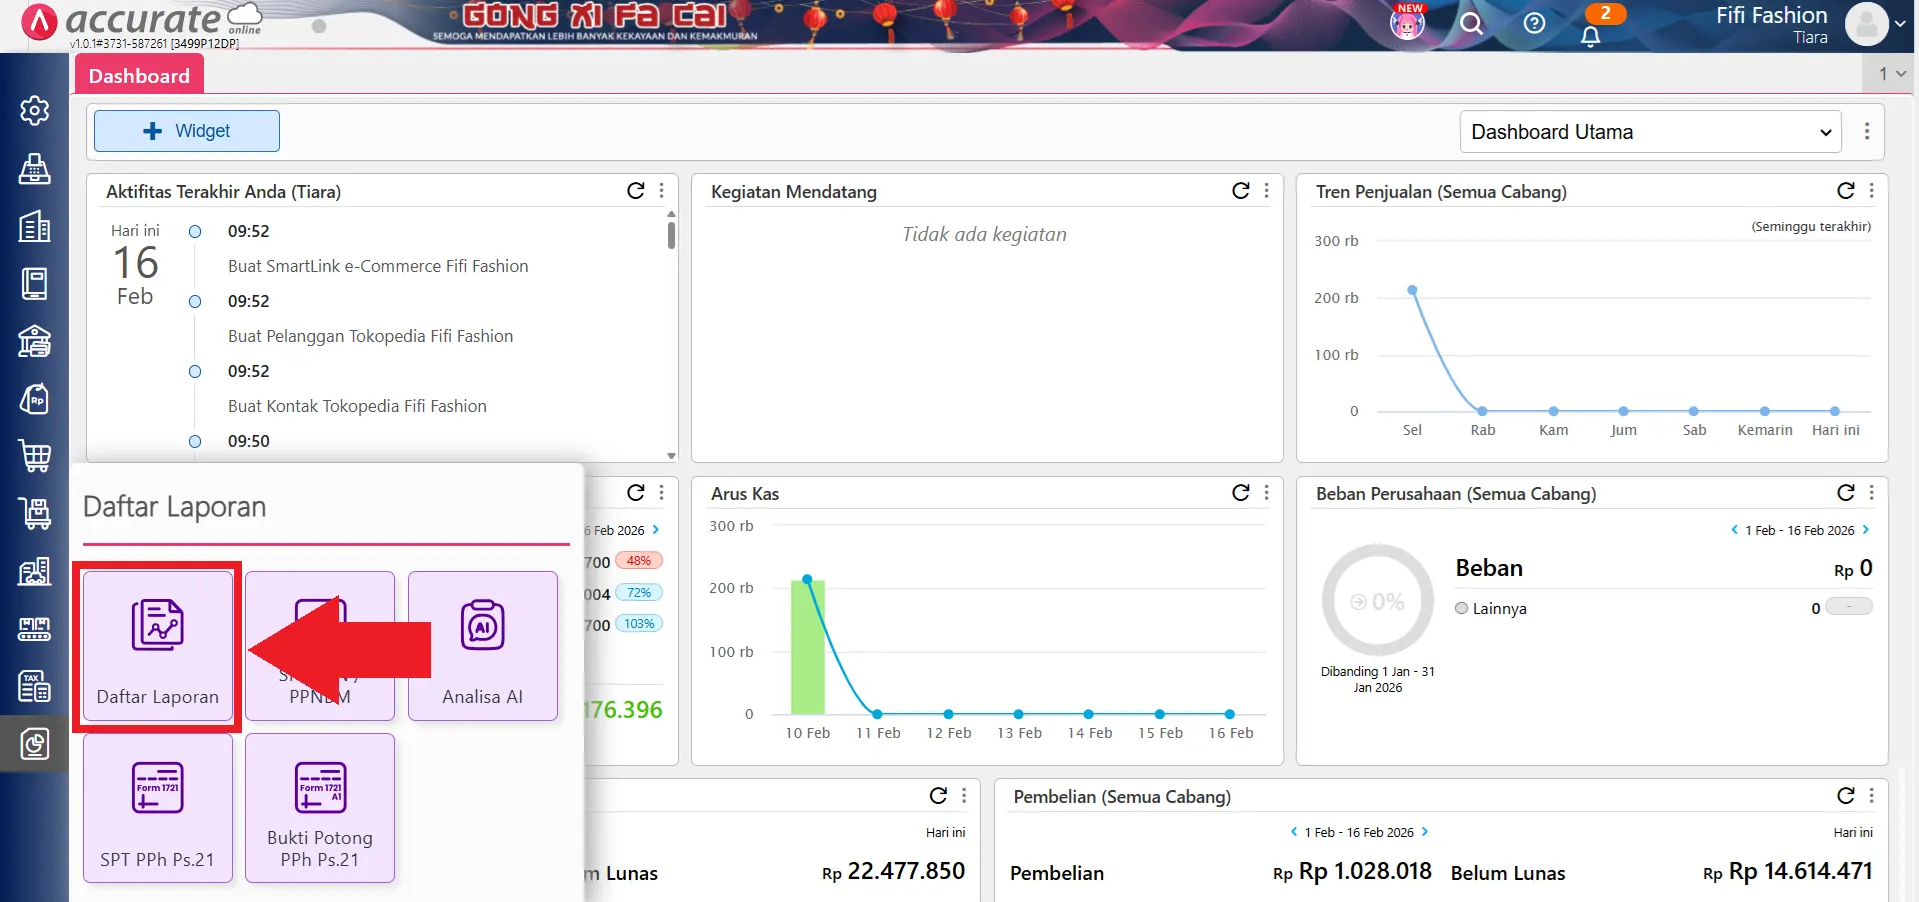Open the search magnifier in header
Screen dimensions: 1919x902
point(1471,24)
